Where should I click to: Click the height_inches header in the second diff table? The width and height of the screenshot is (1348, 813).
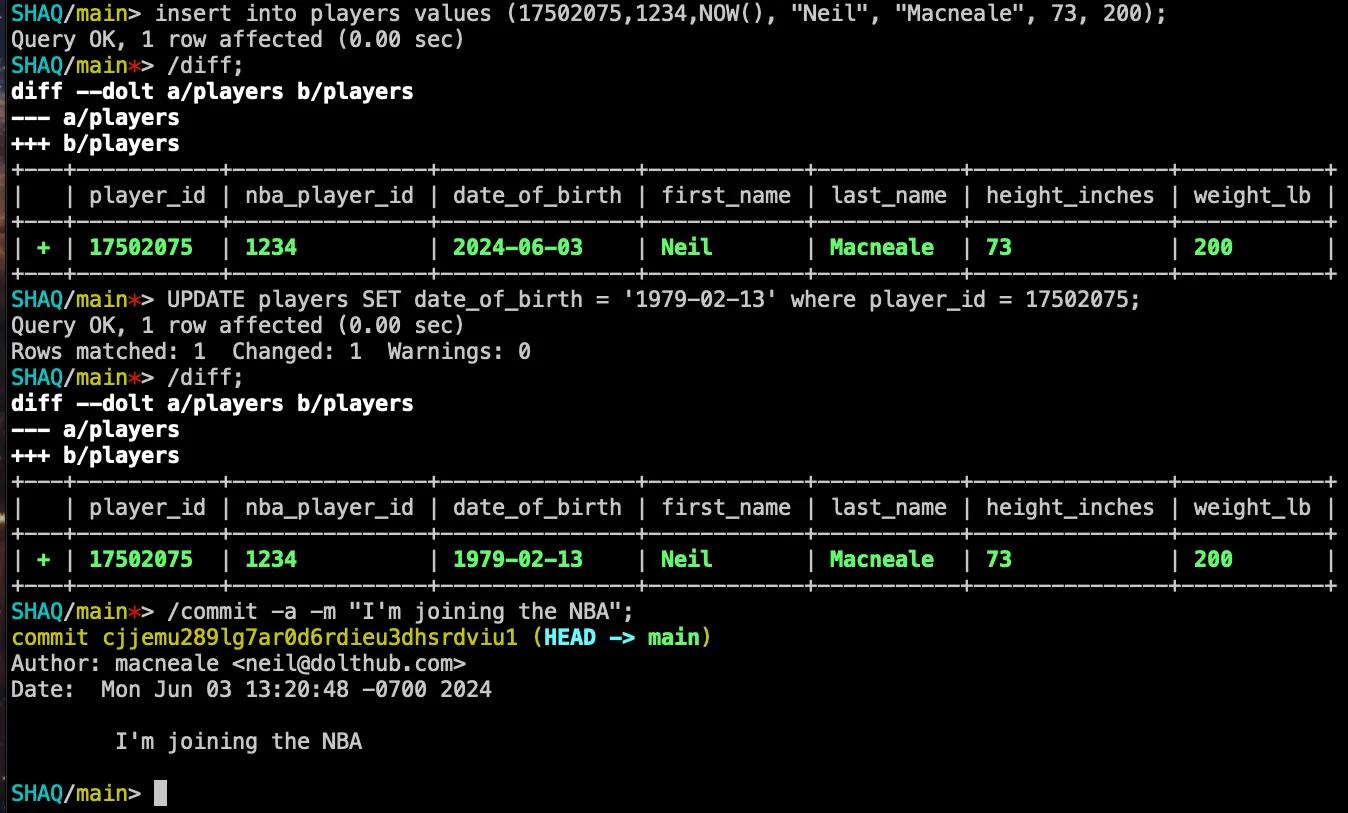[1069, 507]
